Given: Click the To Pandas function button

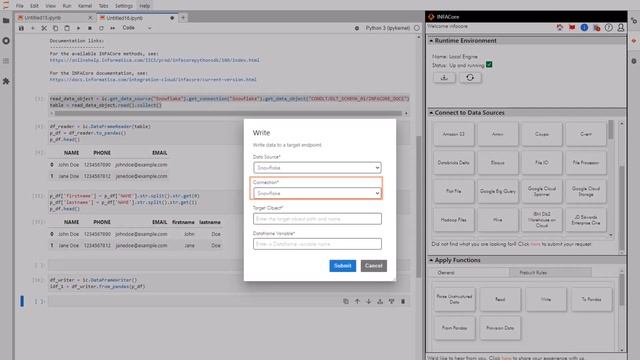Looking at the screenshot, I should point(591,300).
